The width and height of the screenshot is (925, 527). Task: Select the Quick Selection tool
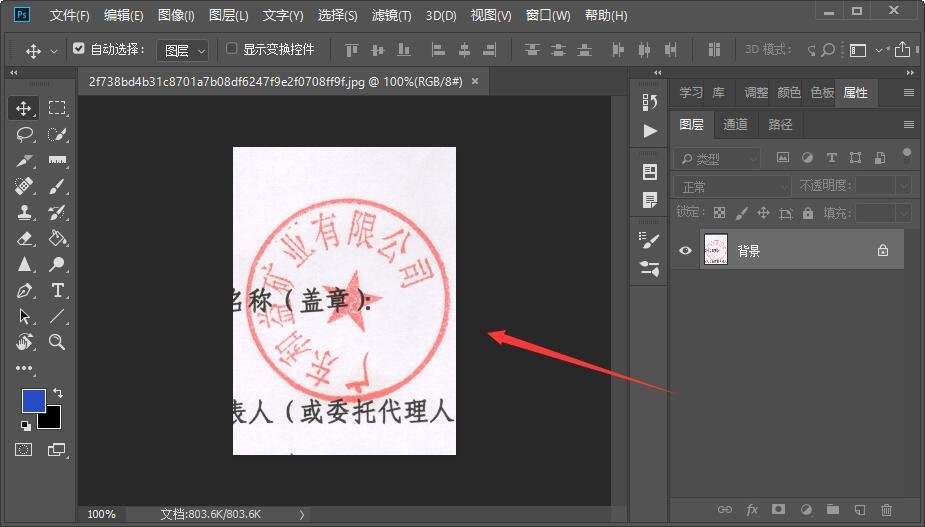point(57,135)
